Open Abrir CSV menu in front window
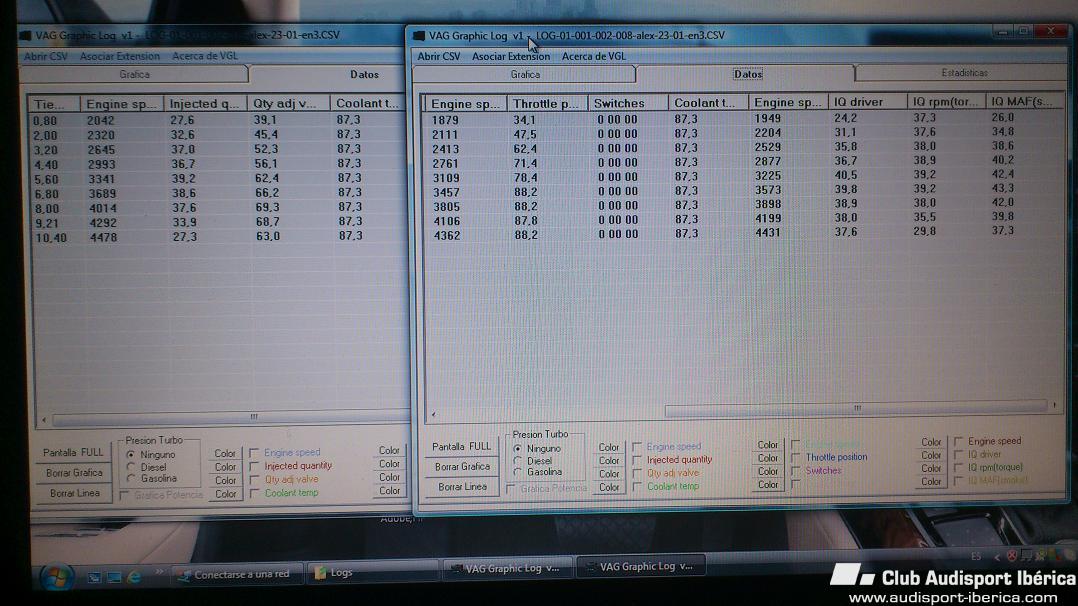 click(x=439, y=56)
